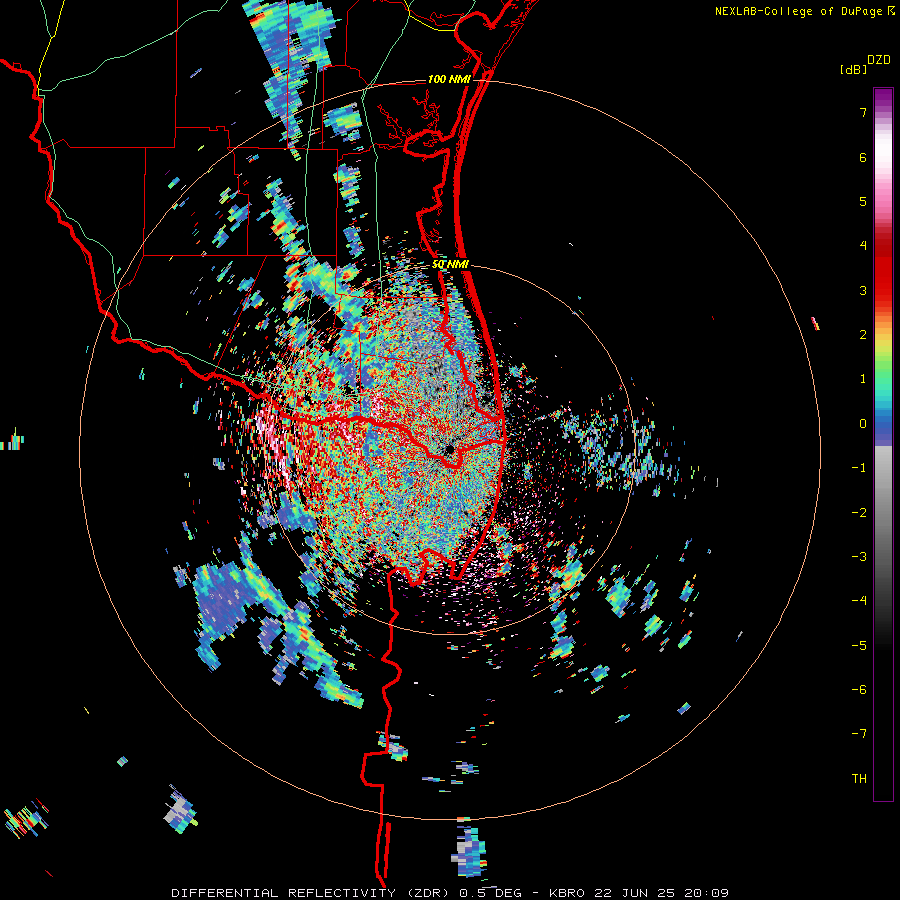Click the 100 NMI range ring label
This screenshot has width=900, height=900.
[449, 79]
